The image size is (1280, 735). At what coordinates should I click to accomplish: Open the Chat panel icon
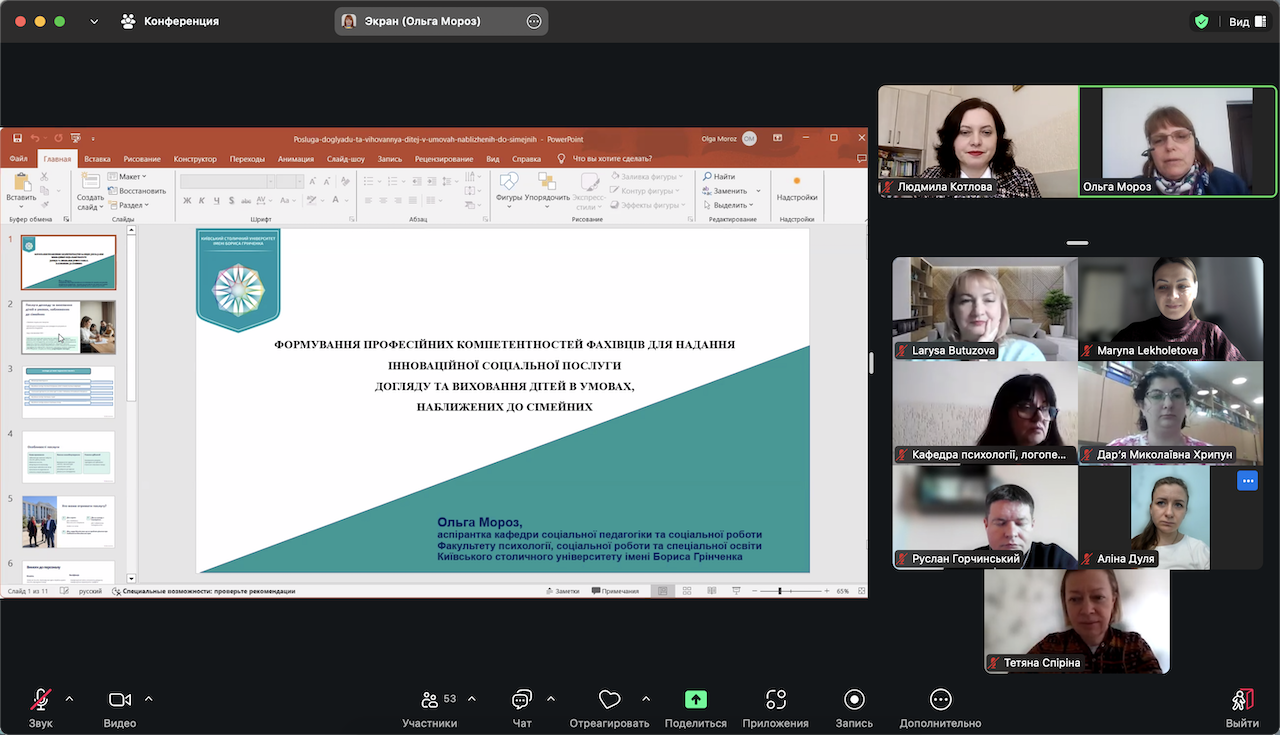(521, 700)
